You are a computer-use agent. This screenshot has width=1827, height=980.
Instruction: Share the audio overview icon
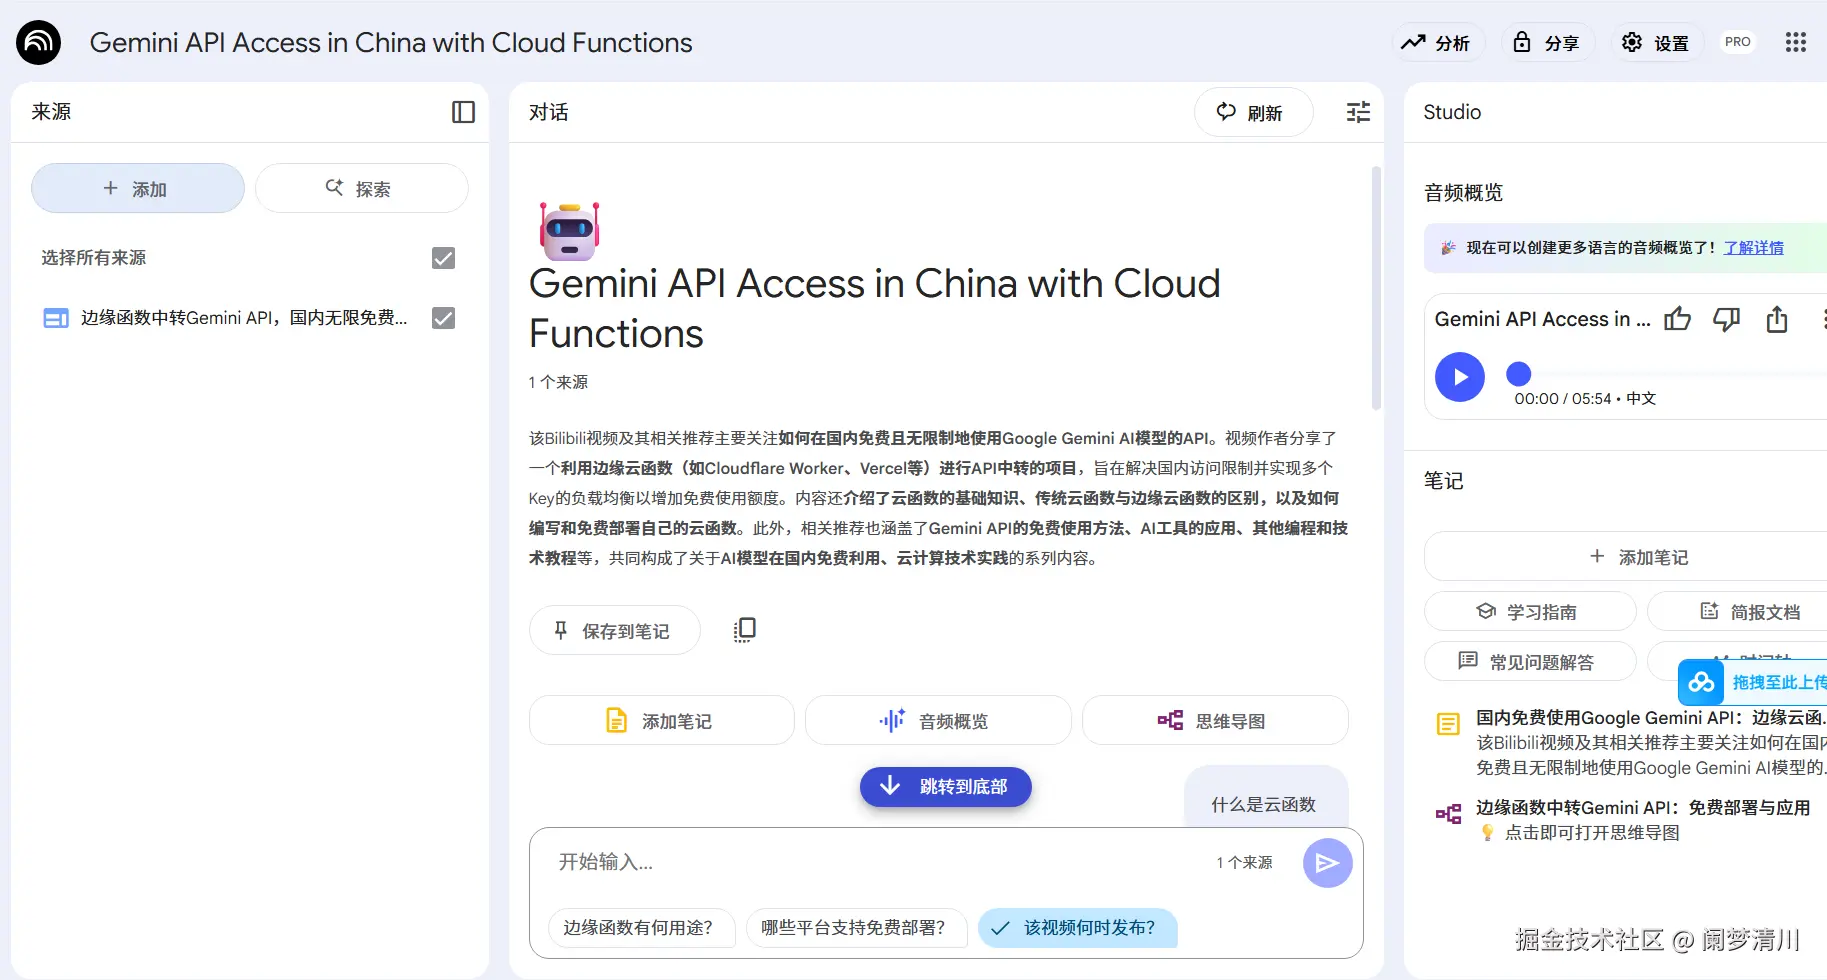click(x=1777, y=319)
